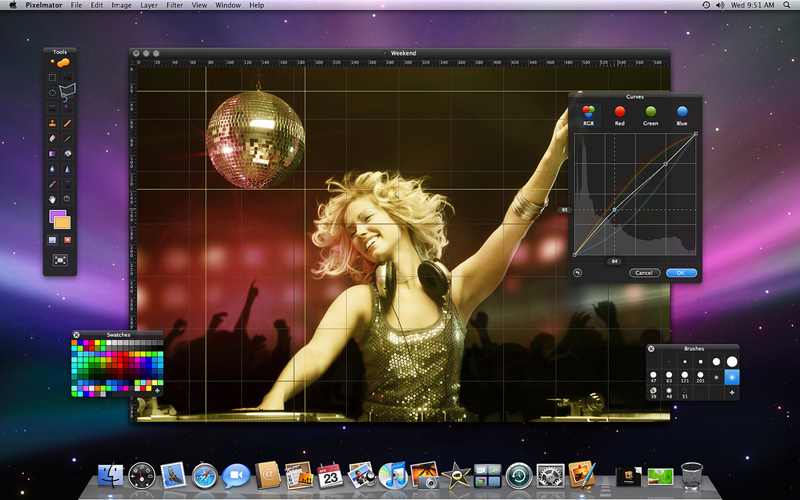
Task: Switch curves to the Blue channel
Action: coord(681,113)
